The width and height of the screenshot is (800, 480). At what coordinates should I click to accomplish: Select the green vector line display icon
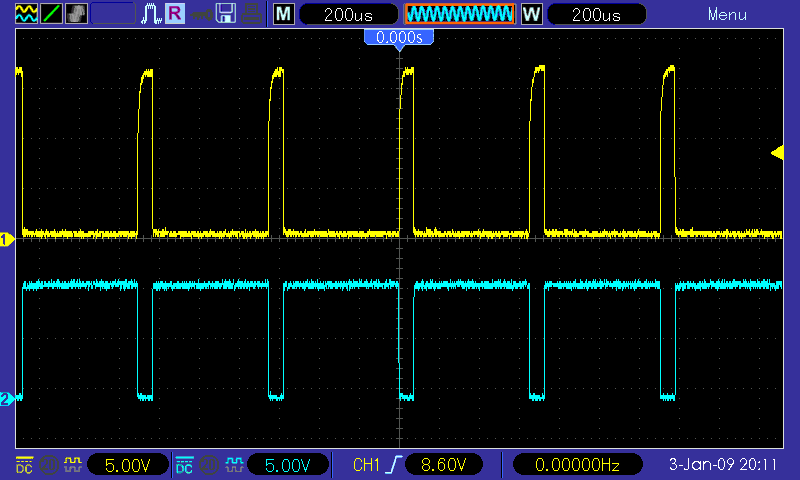51,14
